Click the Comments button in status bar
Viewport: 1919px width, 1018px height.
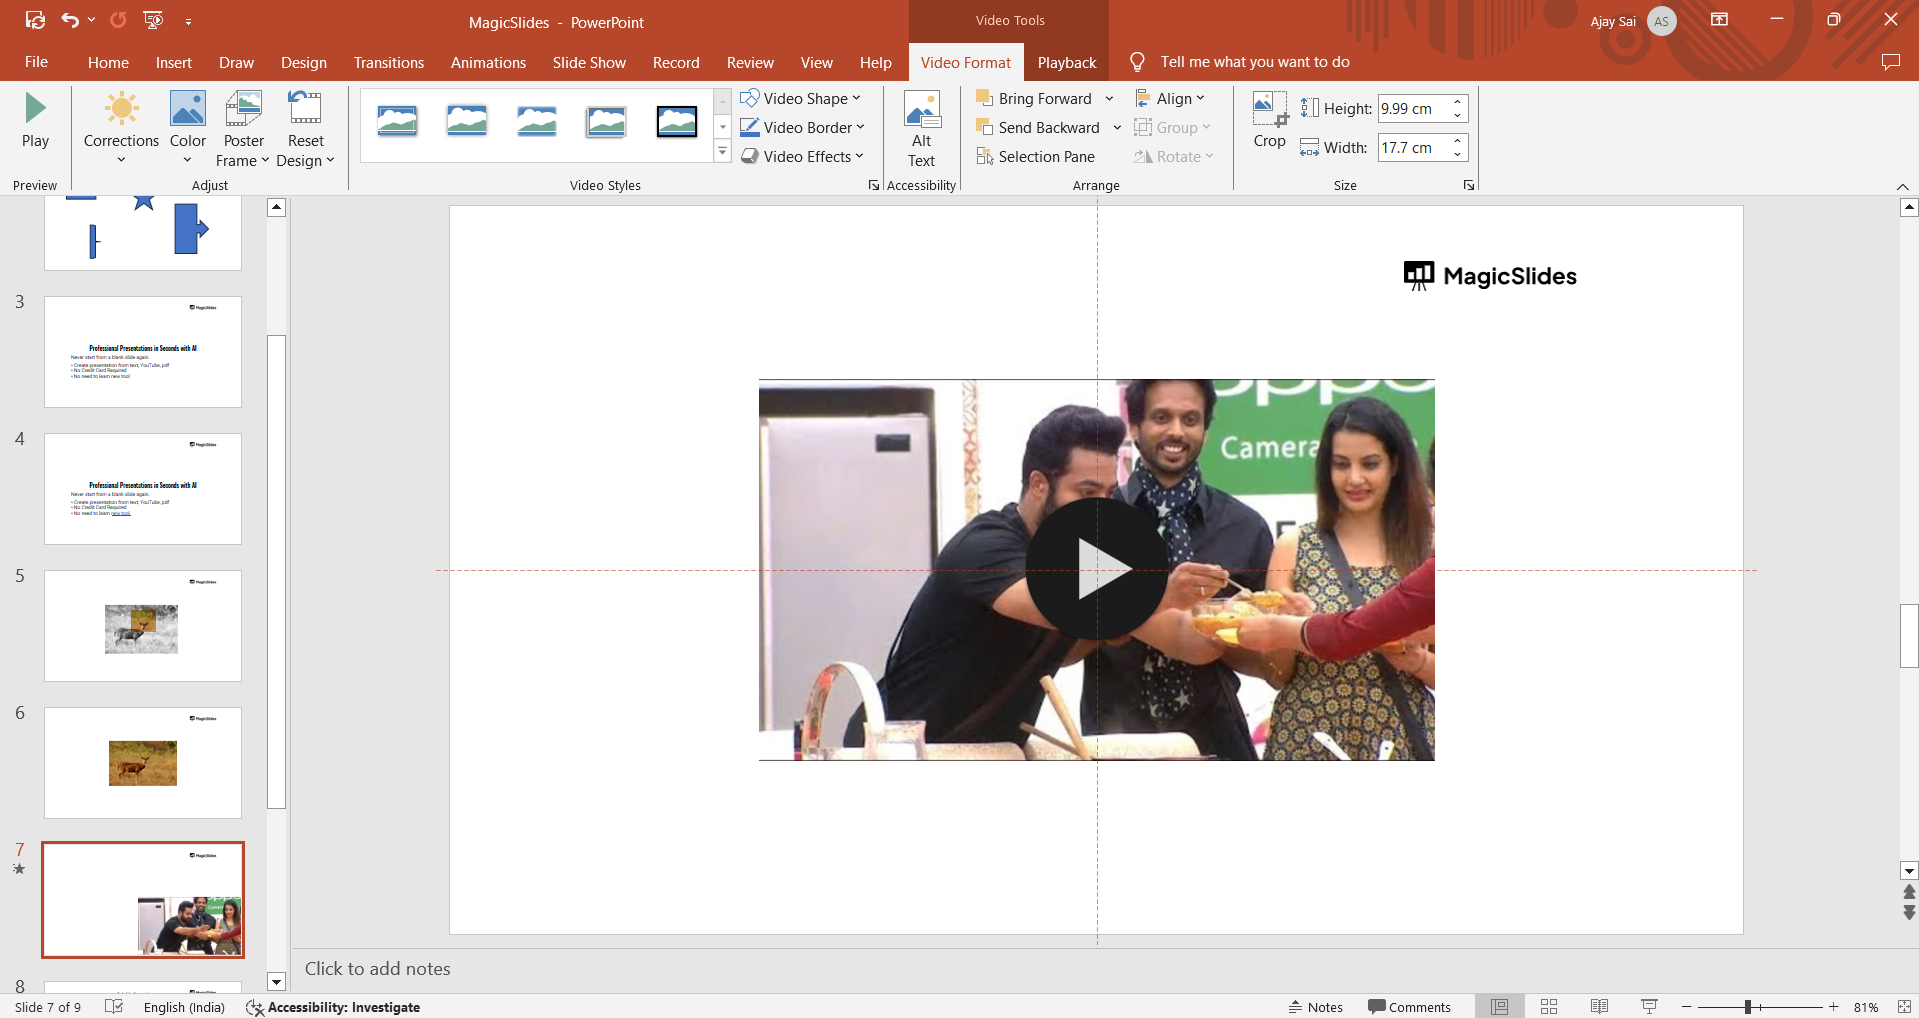tap(1409, 1007)
